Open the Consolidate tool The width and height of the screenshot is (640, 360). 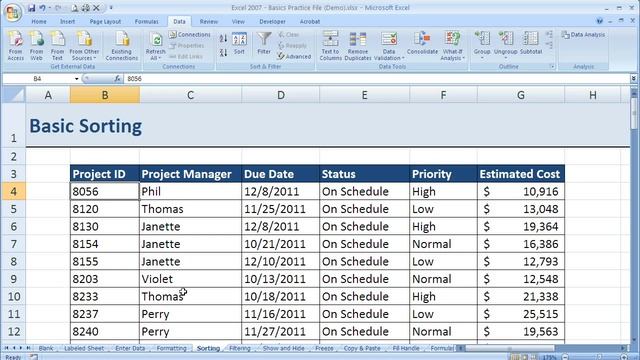click(x=422, y=43)
